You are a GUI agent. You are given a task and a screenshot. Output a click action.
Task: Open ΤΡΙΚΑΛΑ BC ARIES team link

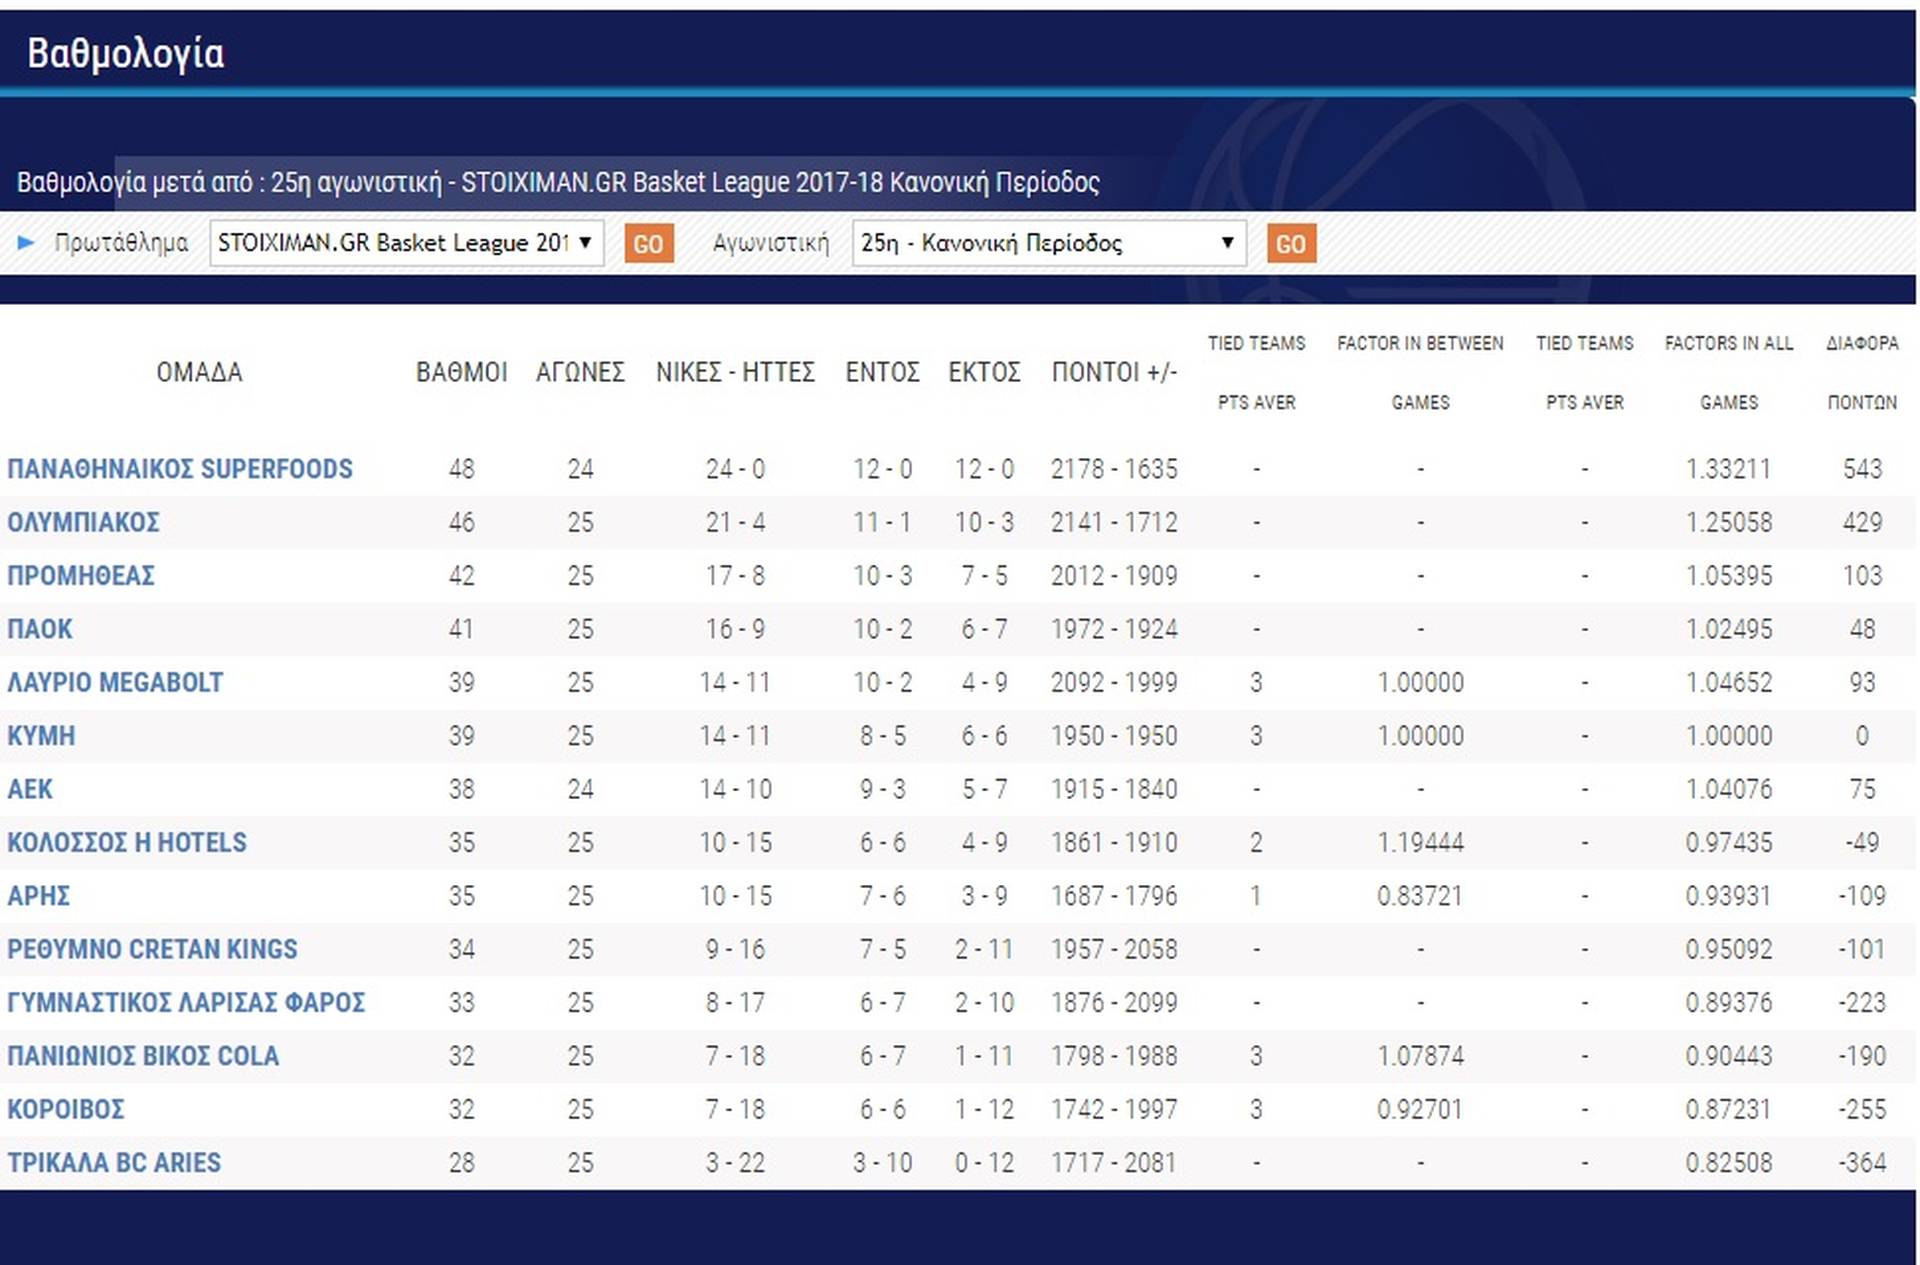pyautogui.click(x=114, y=1163)
